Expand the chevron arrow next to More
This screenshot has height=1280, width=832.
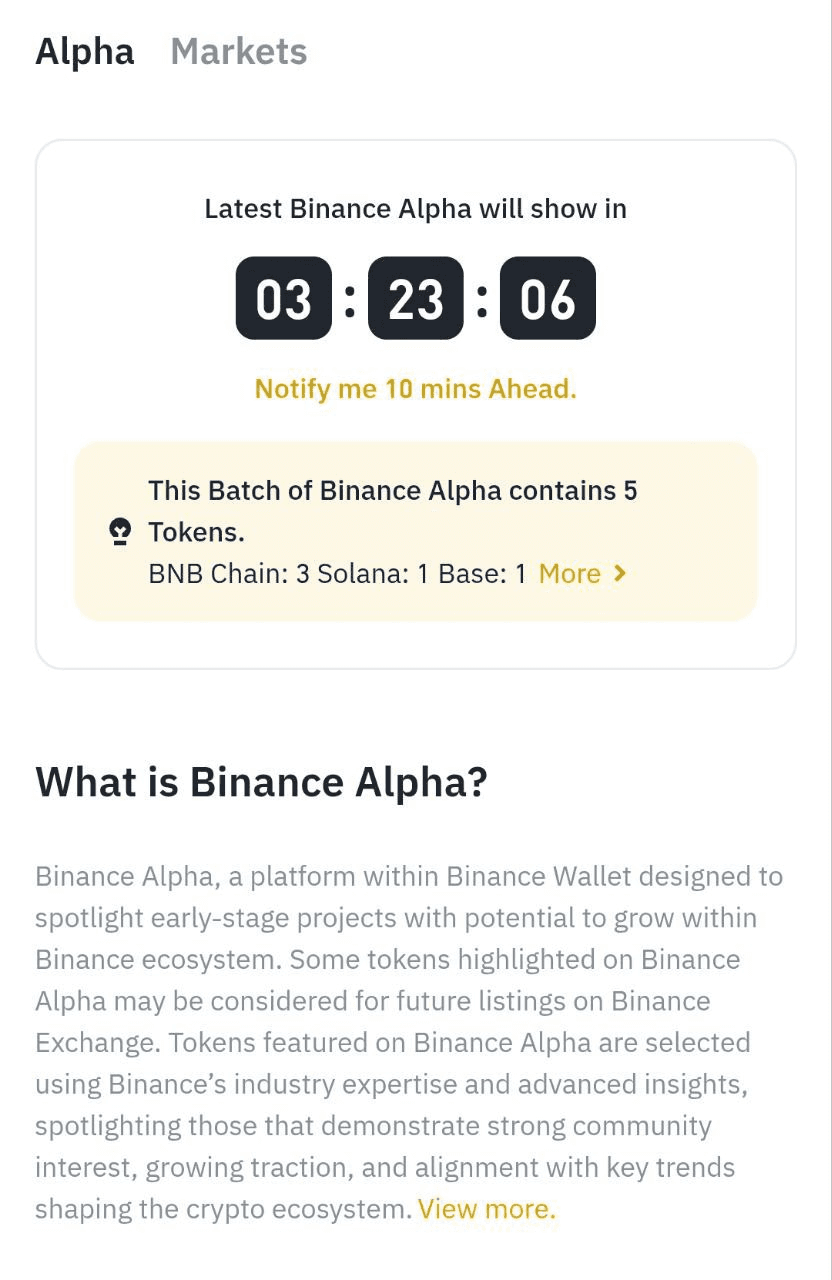(620, 573)
